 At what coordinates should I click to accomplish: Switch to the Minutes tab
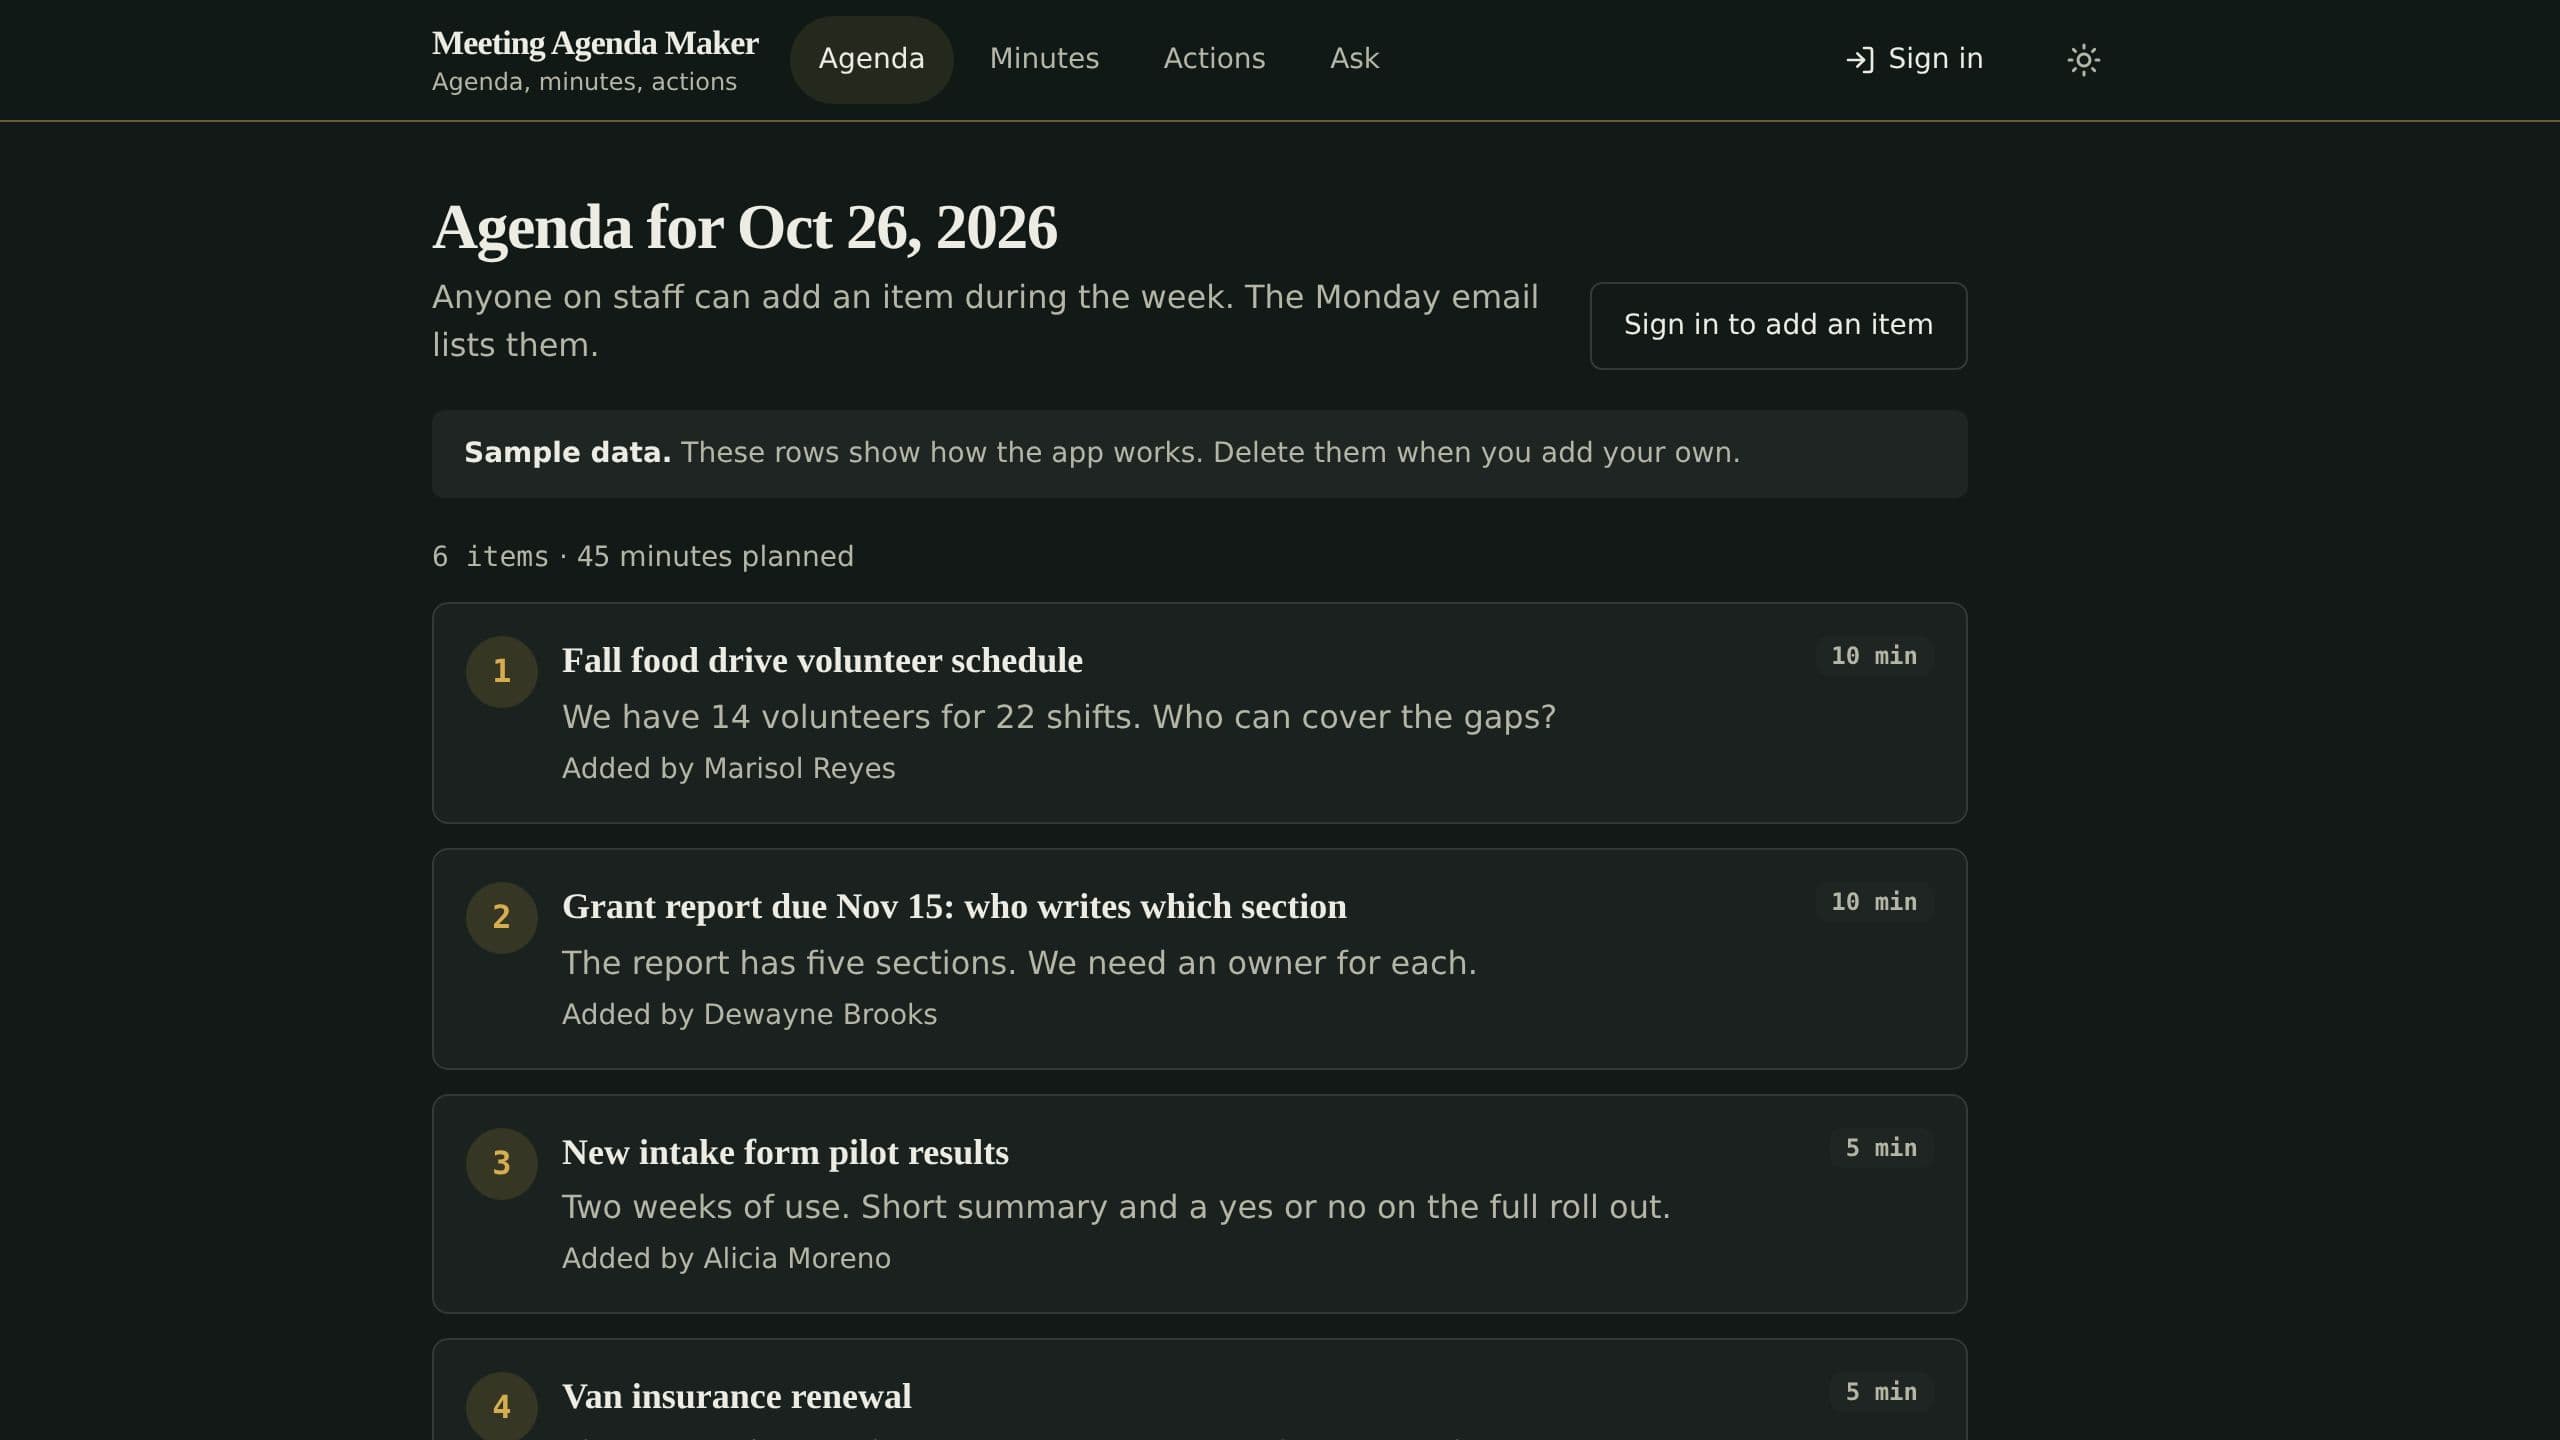click(1044, 59)
